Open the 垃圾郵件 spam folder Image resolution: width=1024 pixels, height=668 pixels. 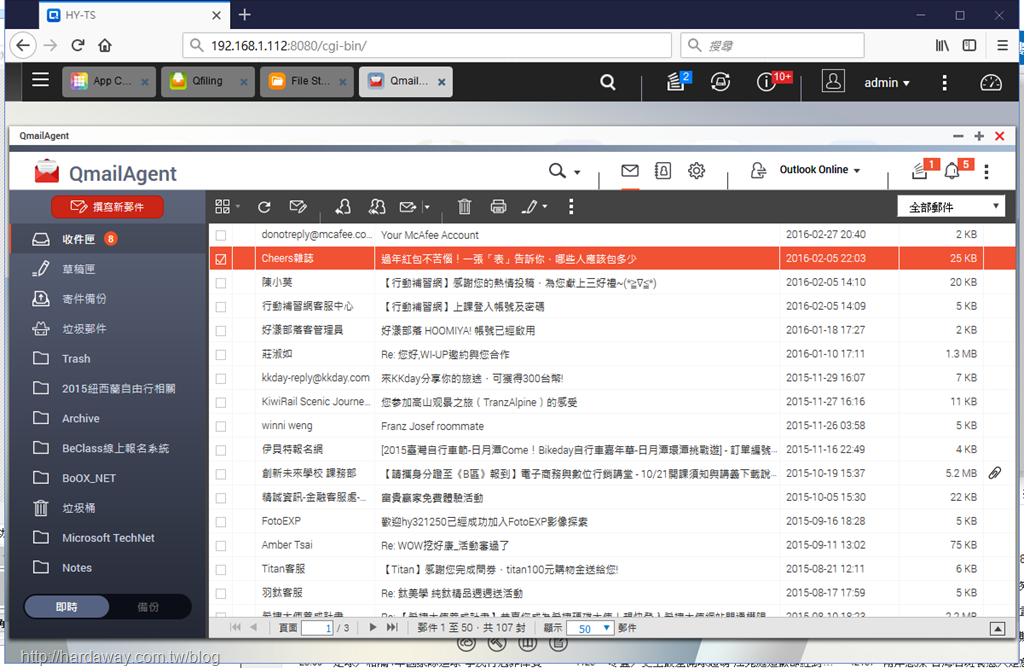pos(108,329)
